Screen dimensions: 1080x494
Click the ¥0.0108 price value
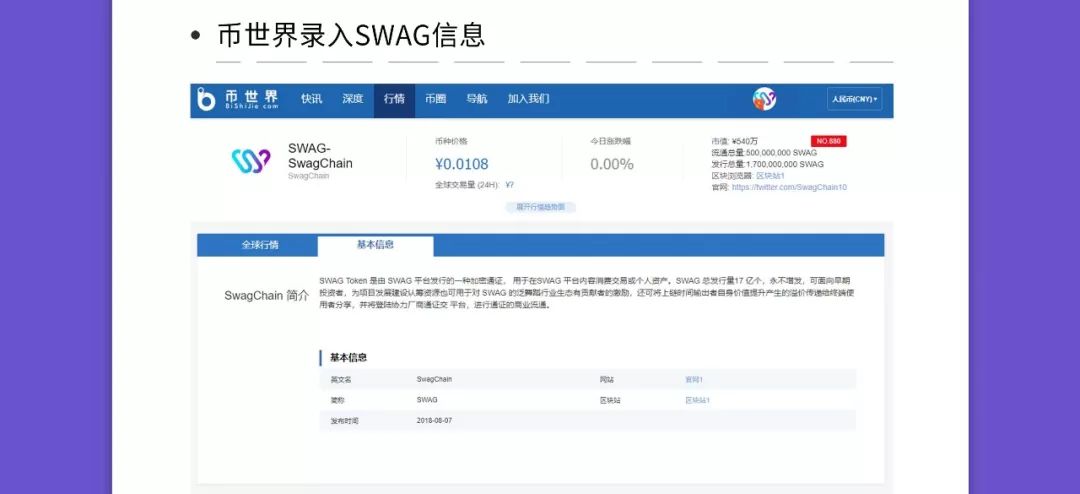click(461, 164)
